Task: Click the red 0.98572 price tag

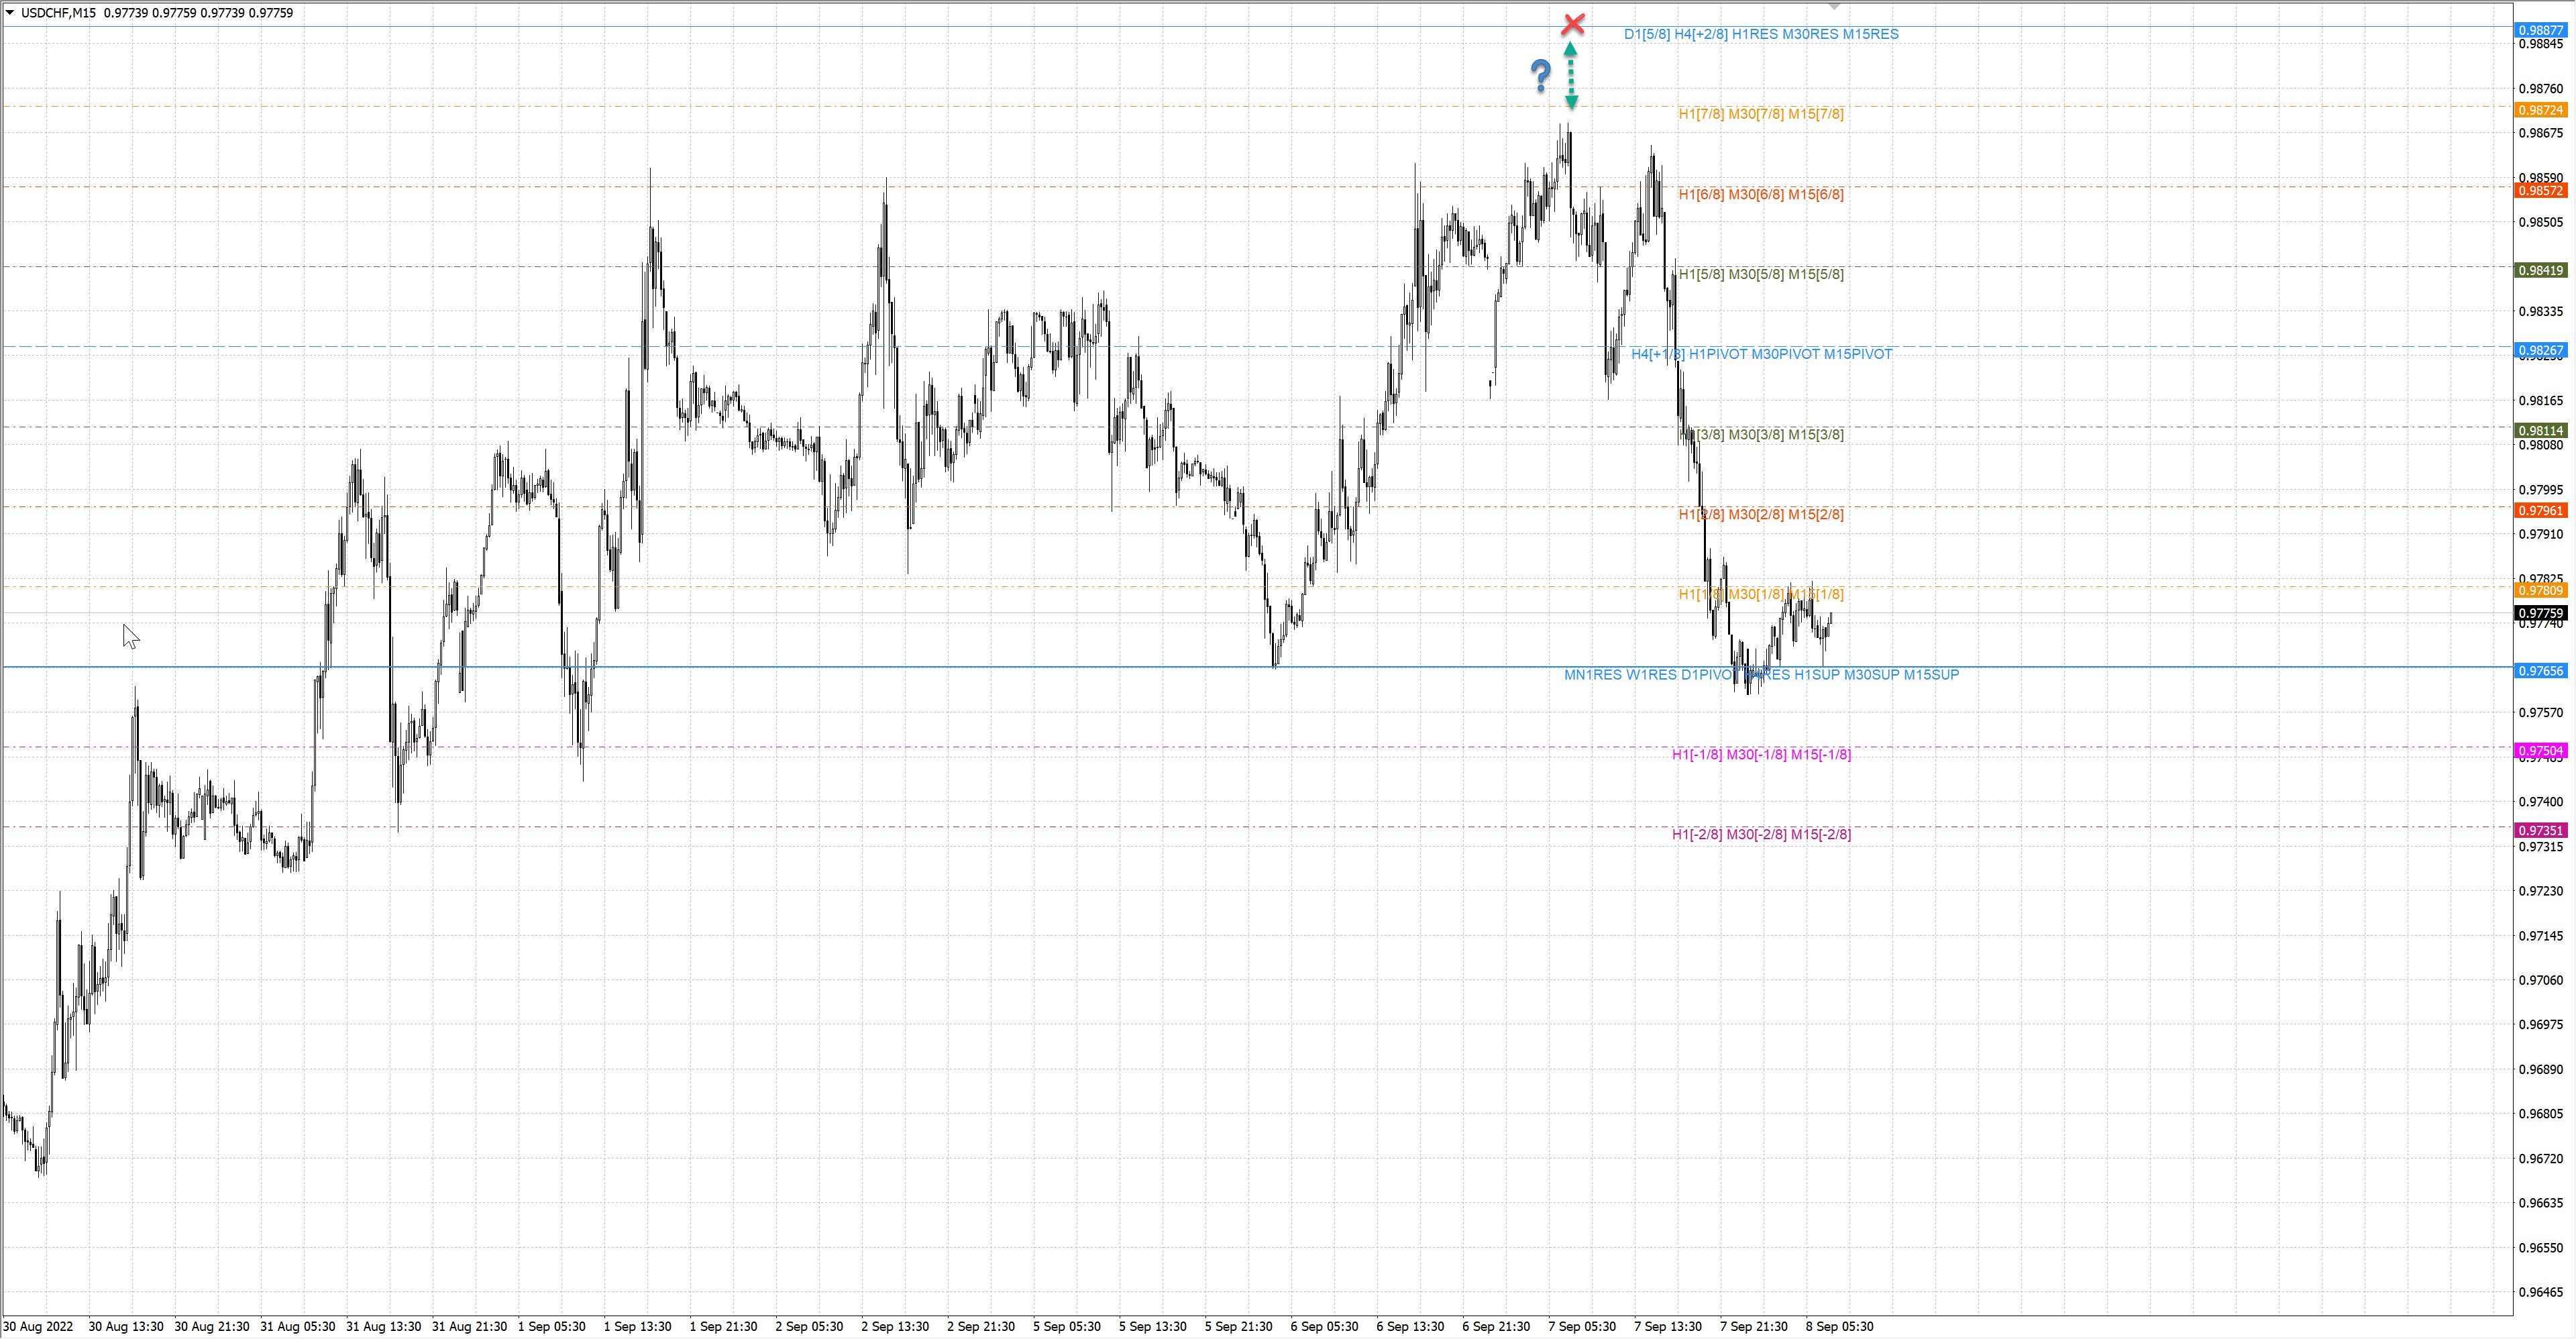Action: (x=2540, y=190)
